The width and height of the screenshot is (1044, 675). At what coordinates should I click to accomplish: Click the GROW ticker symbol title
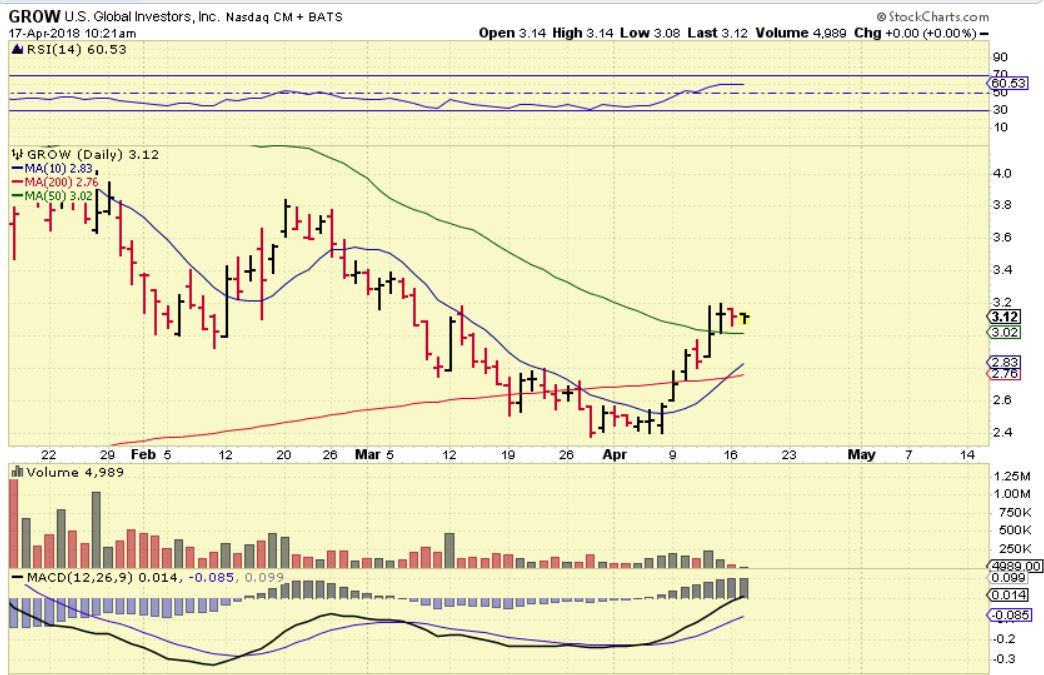click(x=34, y=16)
